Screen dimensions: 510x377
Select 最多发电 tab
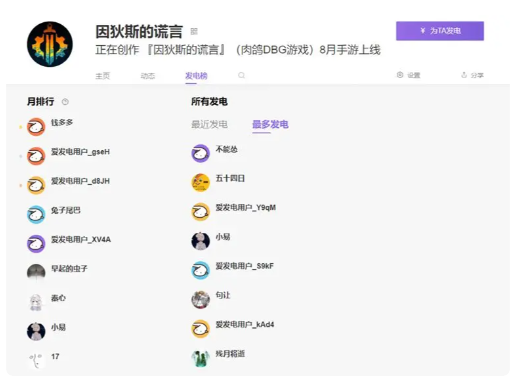point(270,124)
